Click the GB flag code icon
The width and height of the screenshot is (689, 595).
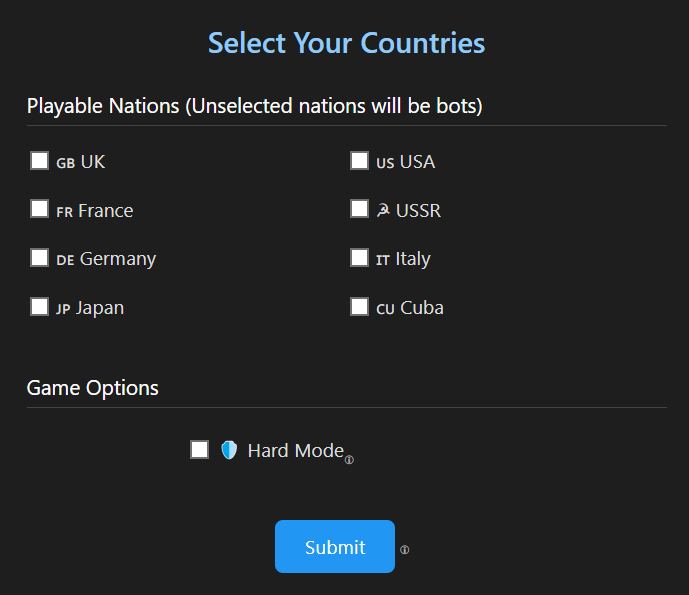point(66,163)
